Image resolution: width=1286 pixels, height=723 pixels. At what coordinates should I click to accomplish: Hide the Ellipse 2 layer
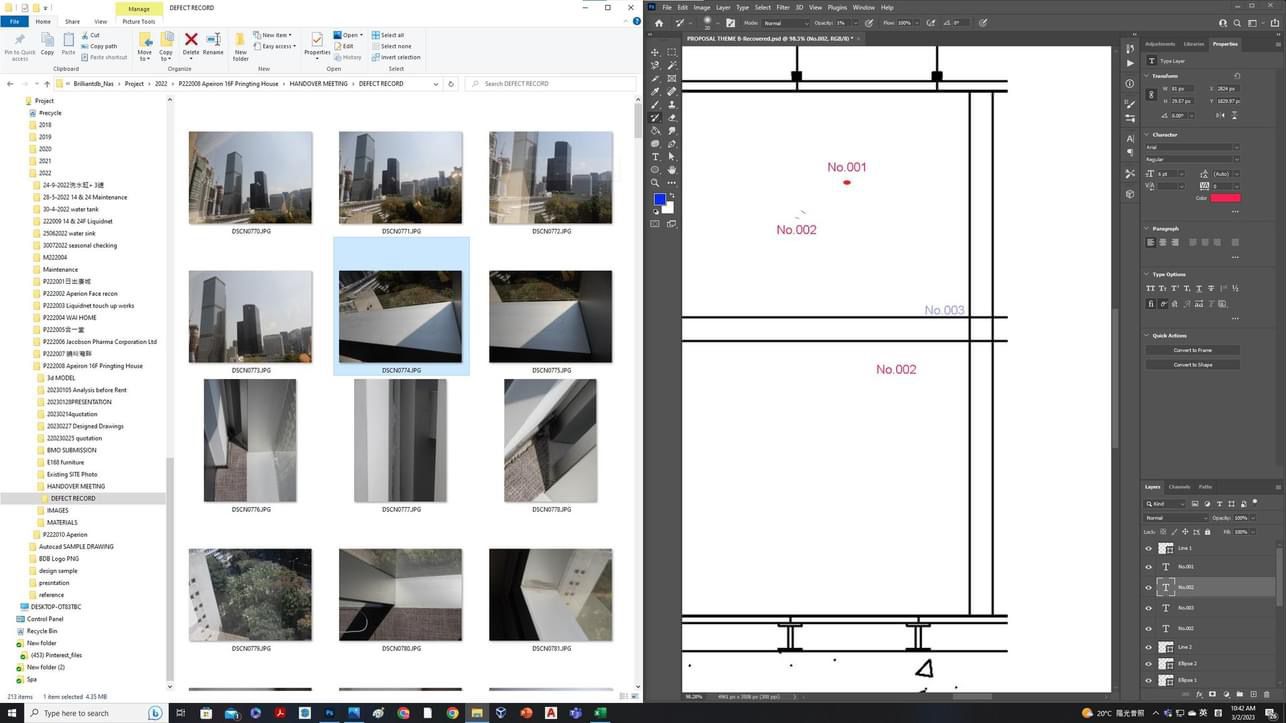pyautogui.click(x=1148, y=664)
